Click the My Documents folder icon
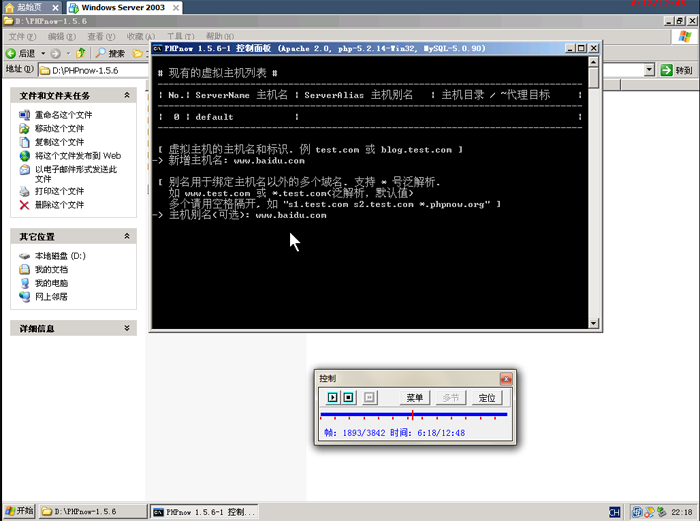 pos(24,270)
